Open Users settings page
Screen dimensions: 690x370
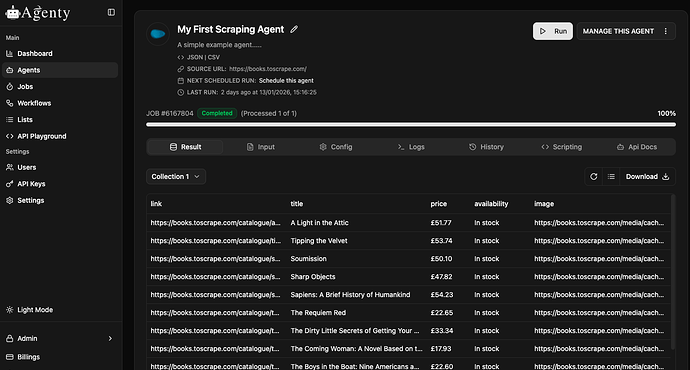pos(60,167)
